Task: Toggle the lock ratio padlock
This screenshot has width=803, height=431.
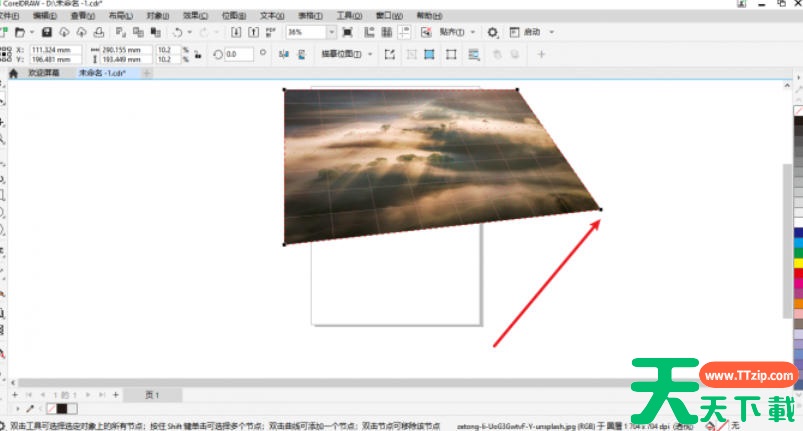Action: [197, 54]
